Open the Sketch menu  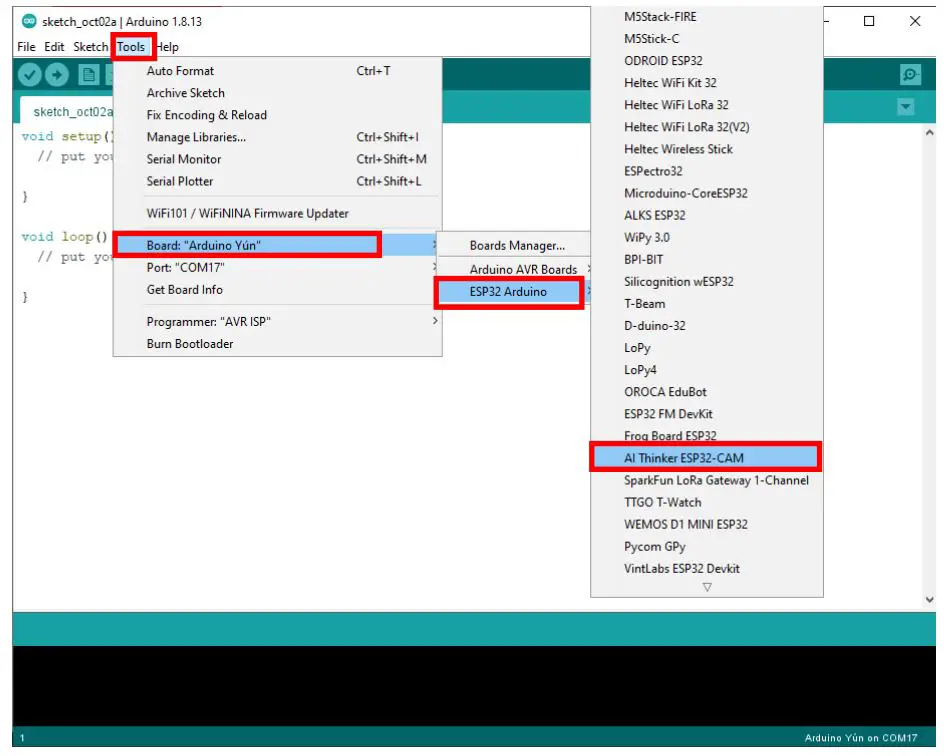[x=90, y=47]
